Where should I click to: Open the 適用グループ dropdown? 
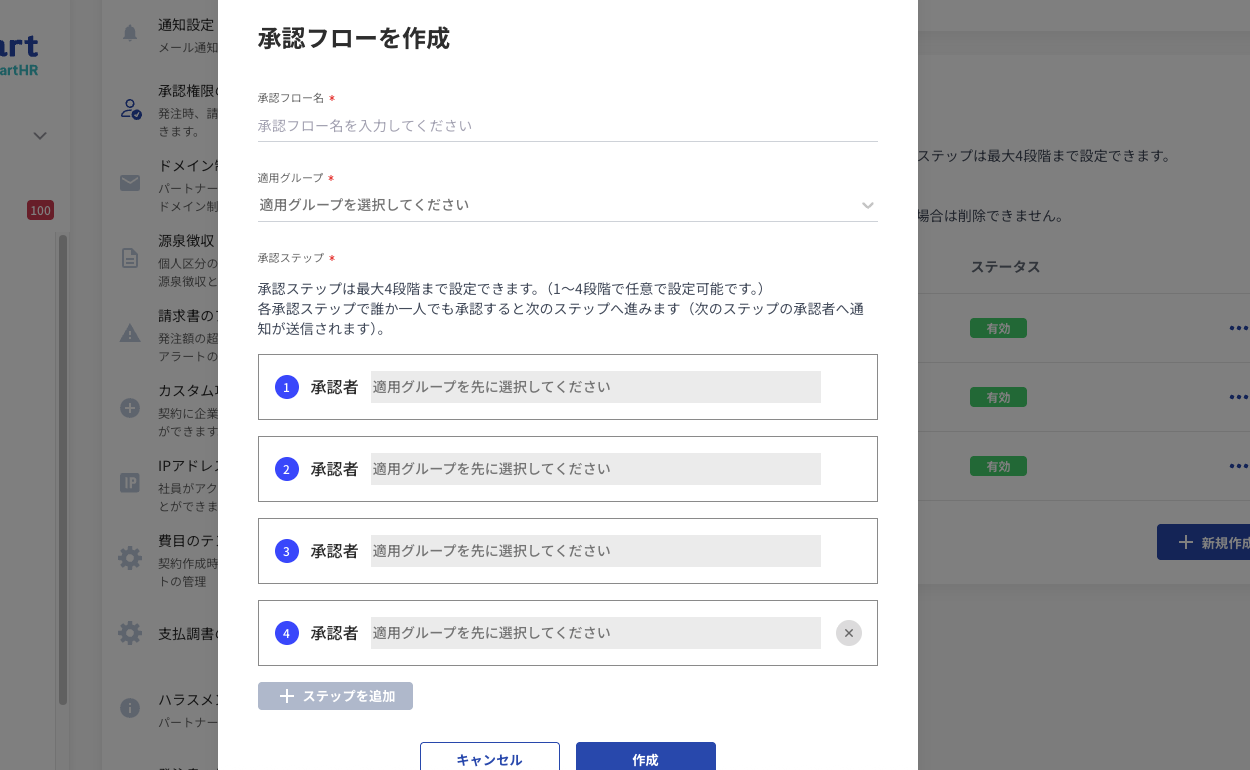coord(567,205)
